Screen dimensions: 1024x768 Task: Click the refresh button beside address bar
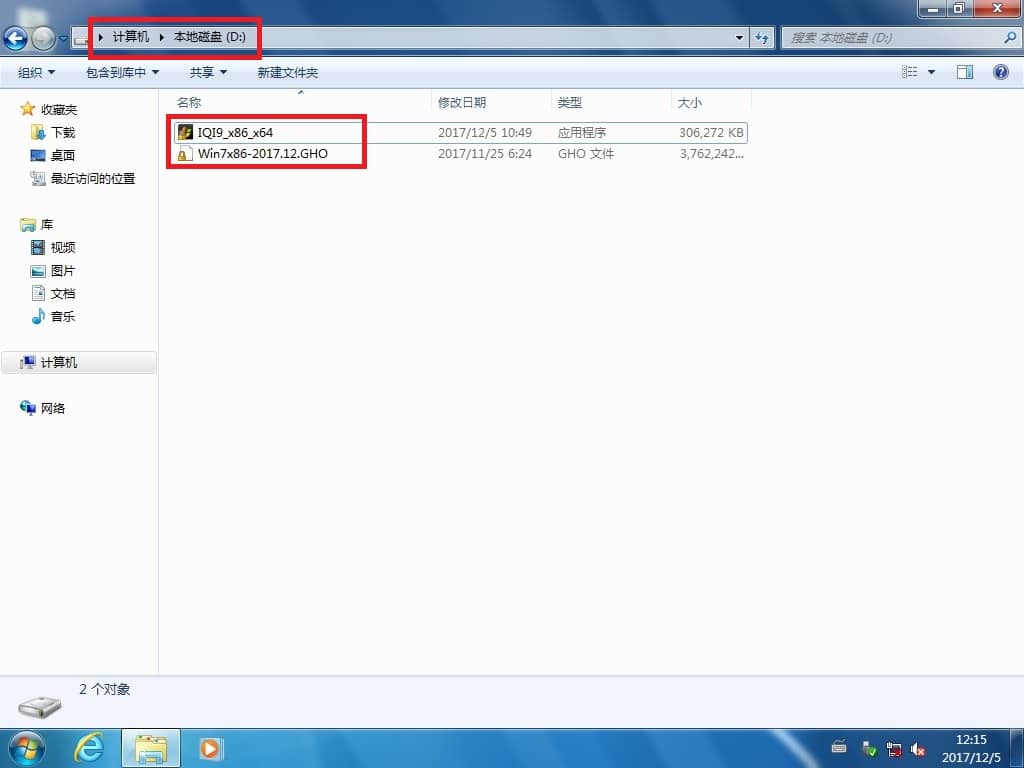click(x=762, y=38)
